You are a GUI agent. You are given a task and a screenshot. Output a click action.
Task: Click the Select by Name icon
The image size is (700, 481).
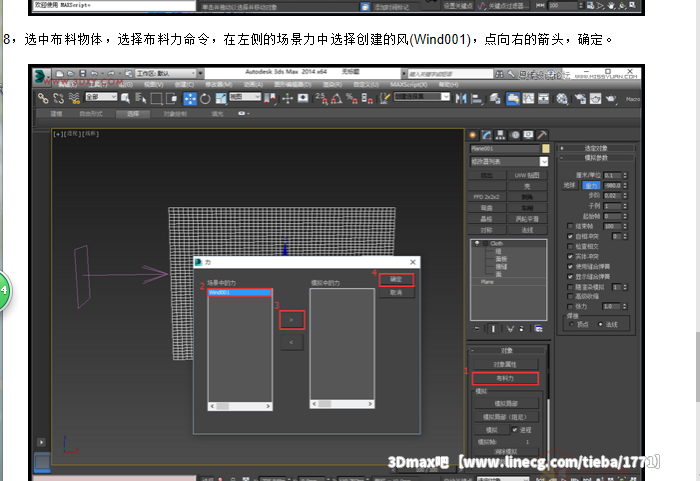point(141,98)
